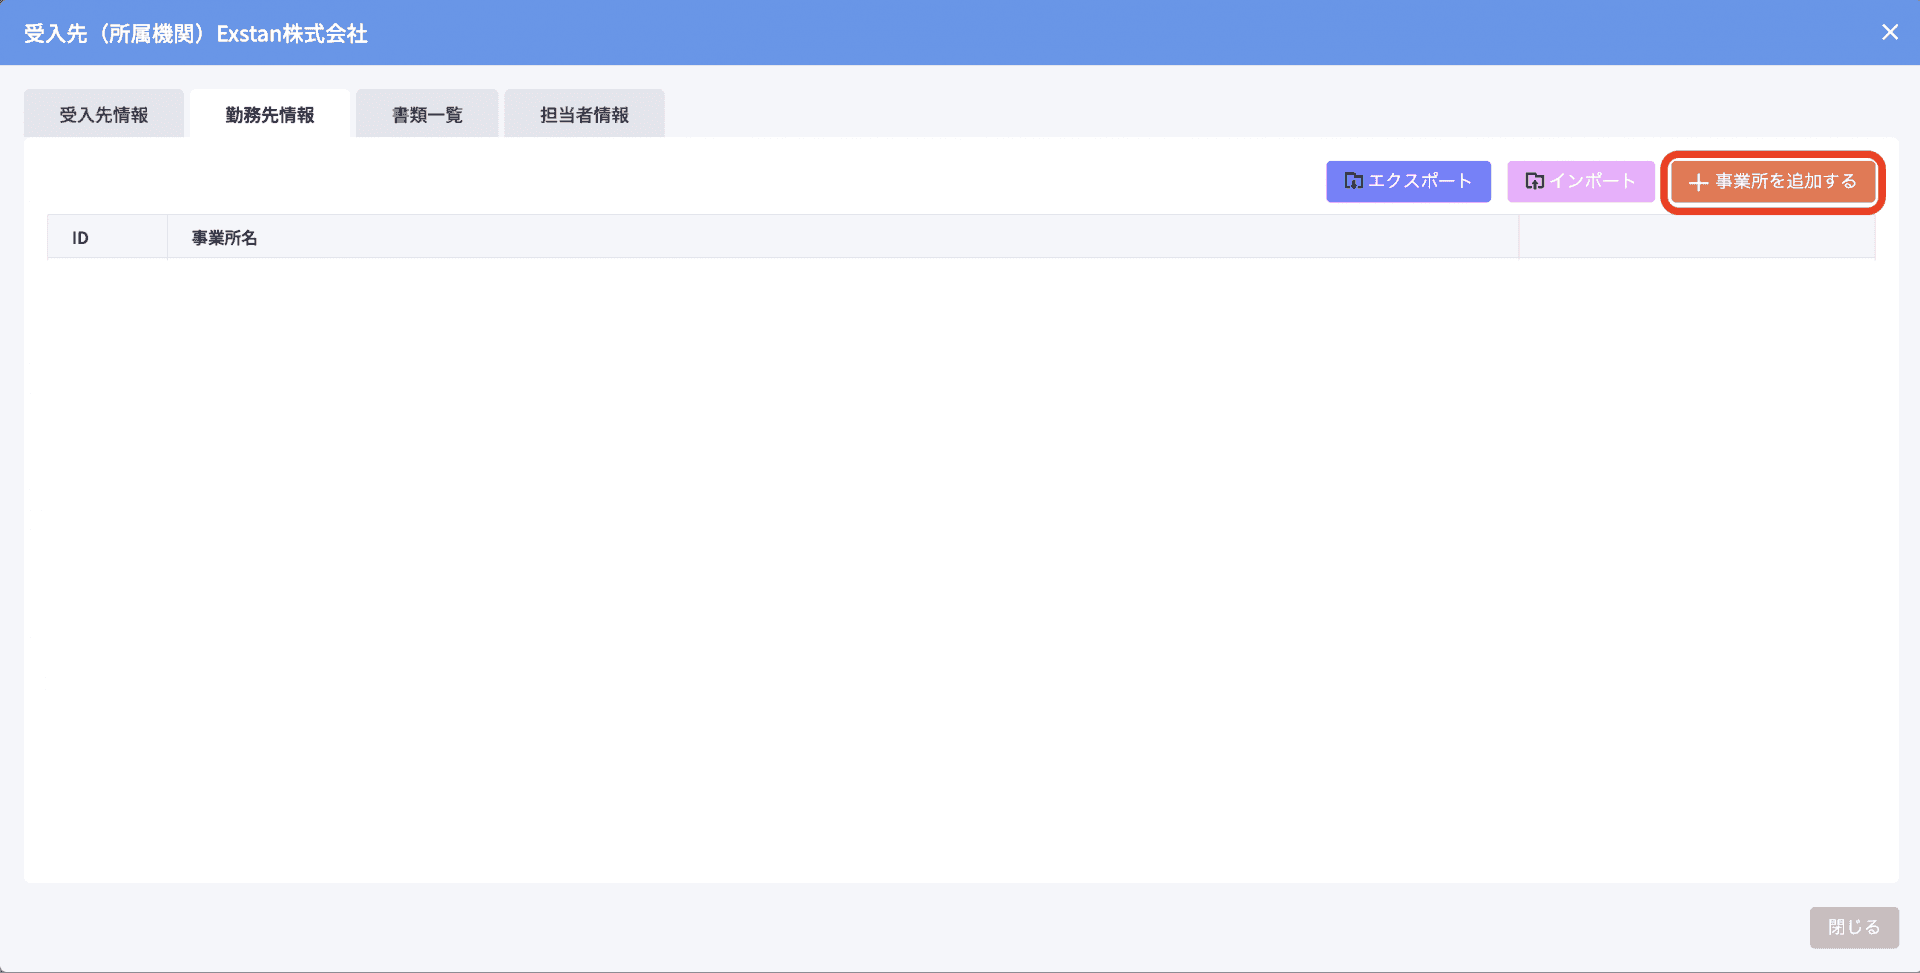This screenshot has width=1920, height=973.
Task: Click the 閉じる button at the bottom
Action: pyautogui.click(x=1853, y=927)
